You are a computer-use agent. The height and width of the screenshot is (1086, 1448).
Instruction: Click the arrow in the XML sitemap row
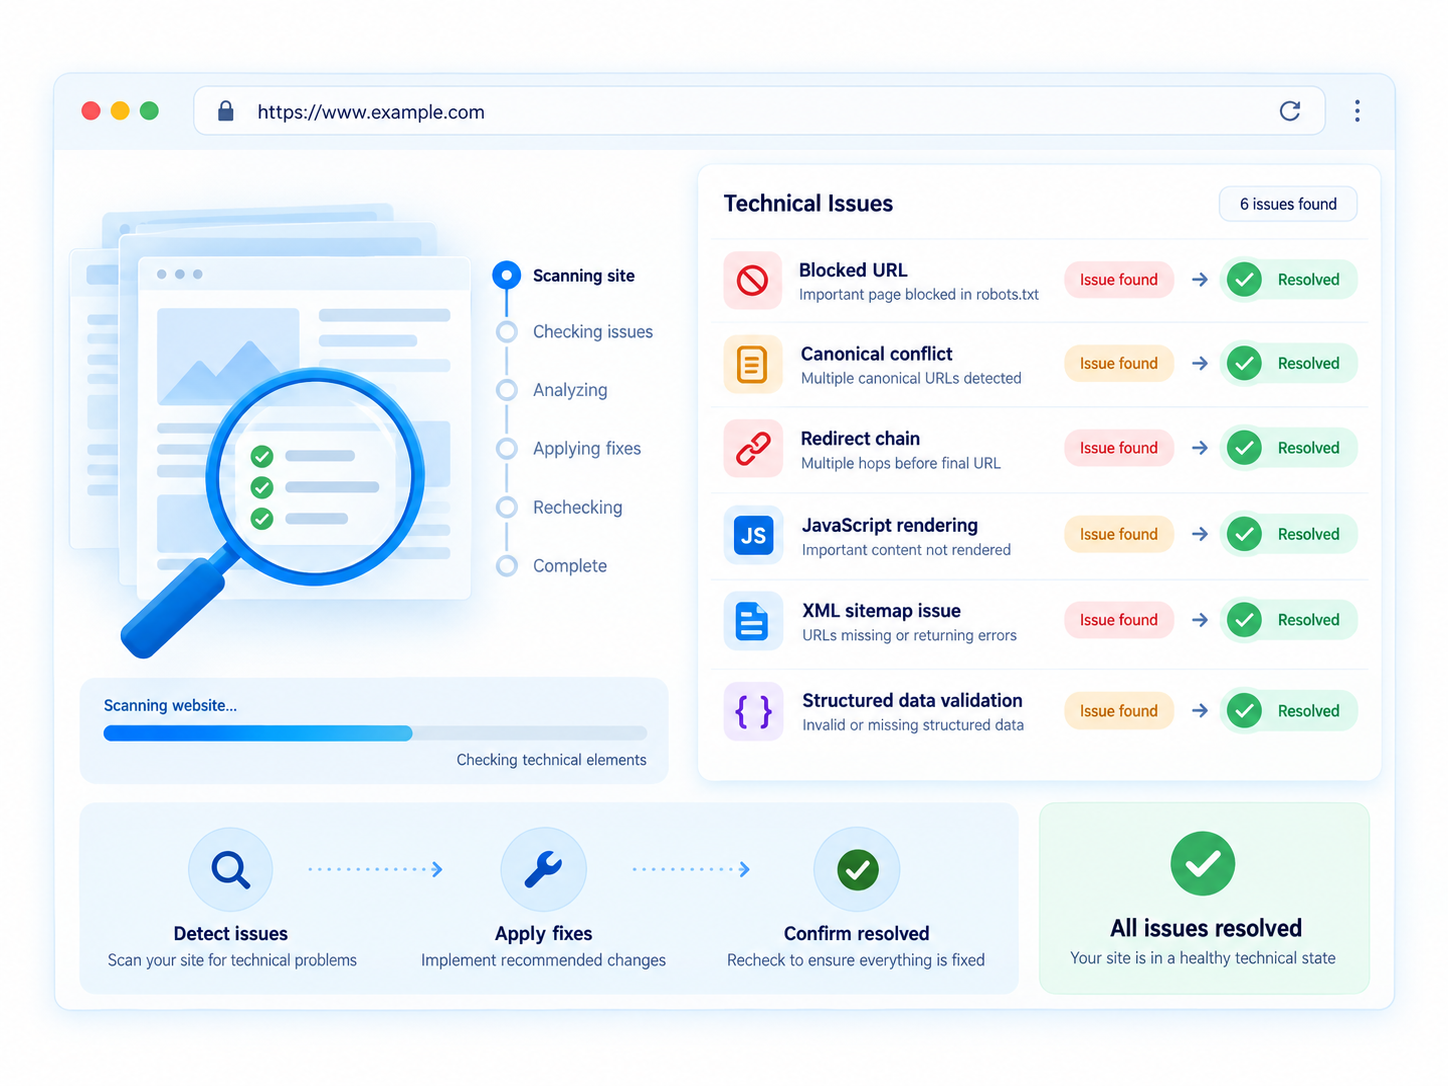(1200, 620)
